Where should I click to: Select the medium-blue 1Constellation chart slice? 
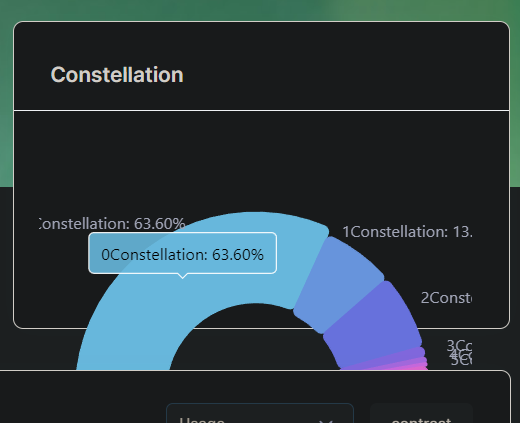[x=337, y=283]
